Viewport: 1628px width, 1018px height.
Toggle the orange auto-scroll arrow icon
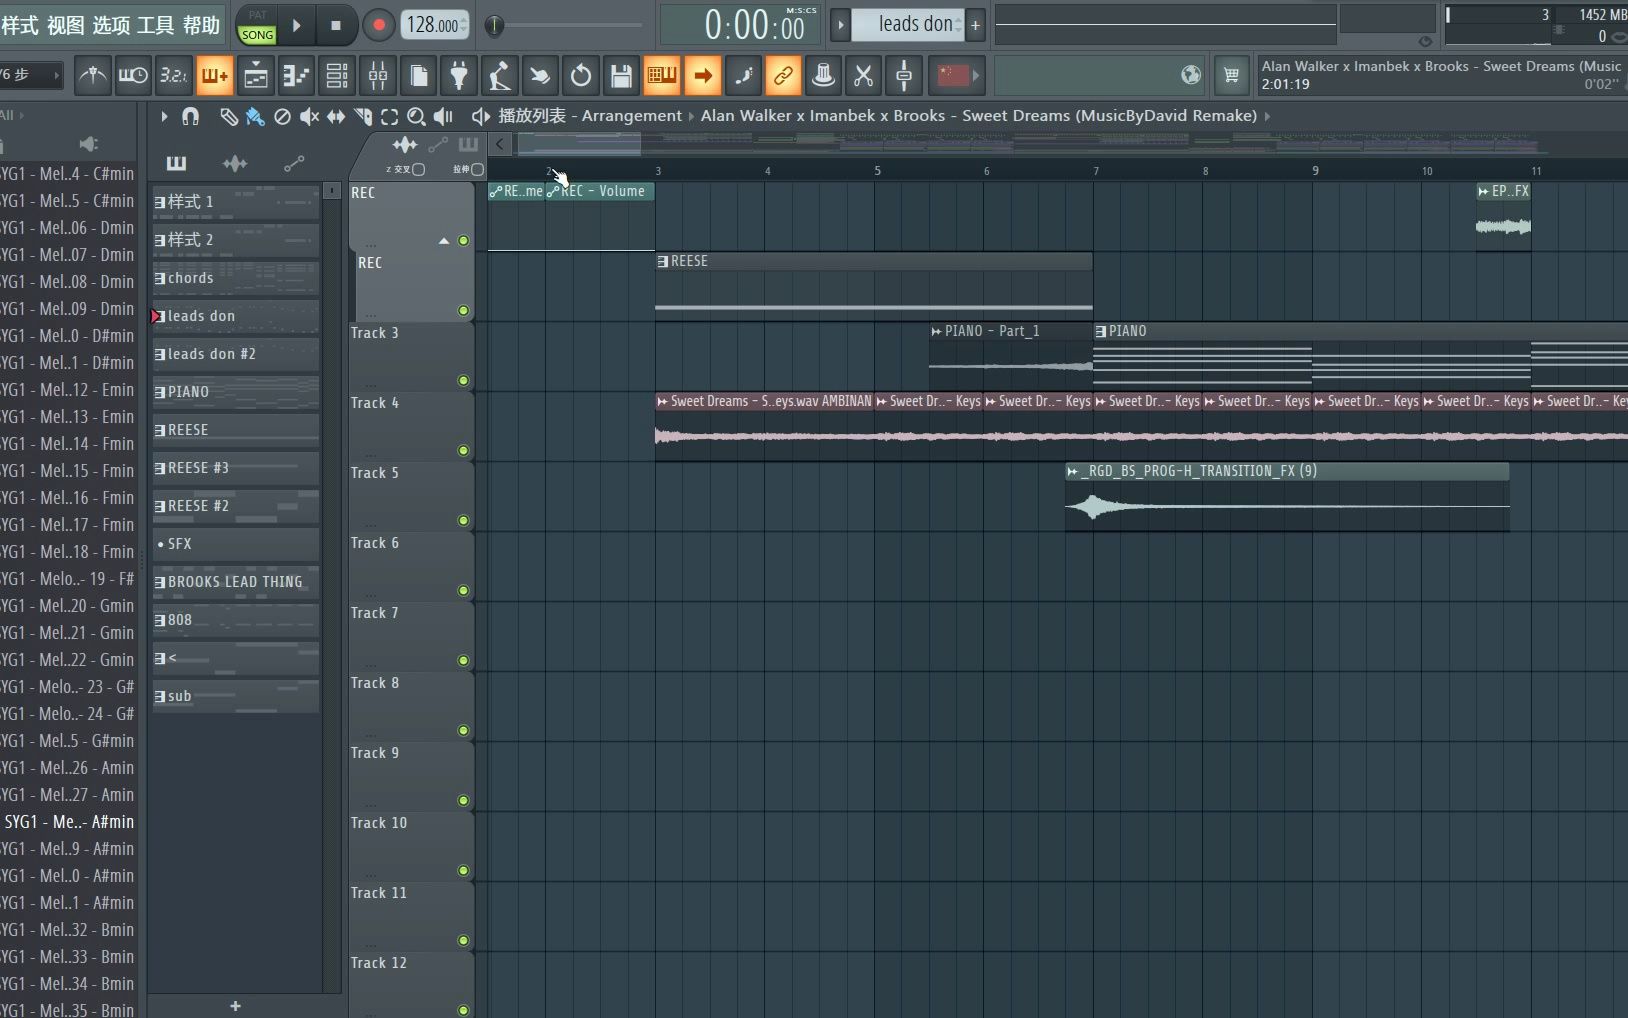(x=703, y=75)
